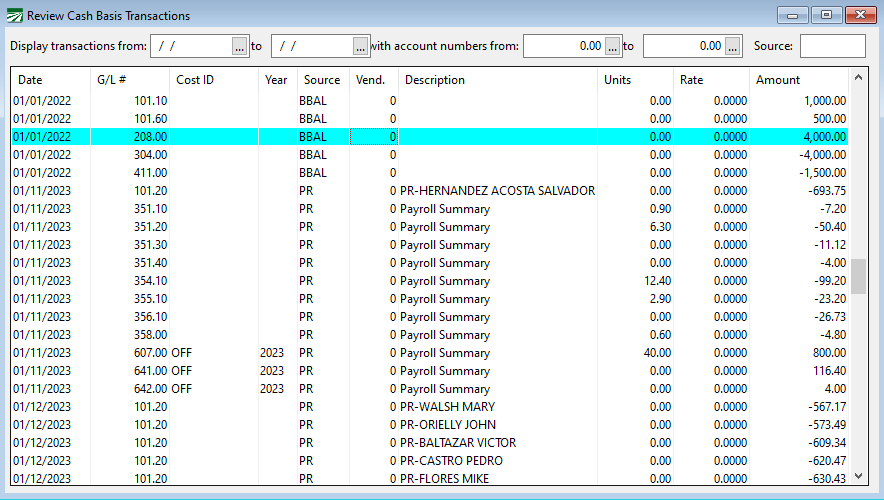Minimize the Review Cash Basis Transactions window

793,15
